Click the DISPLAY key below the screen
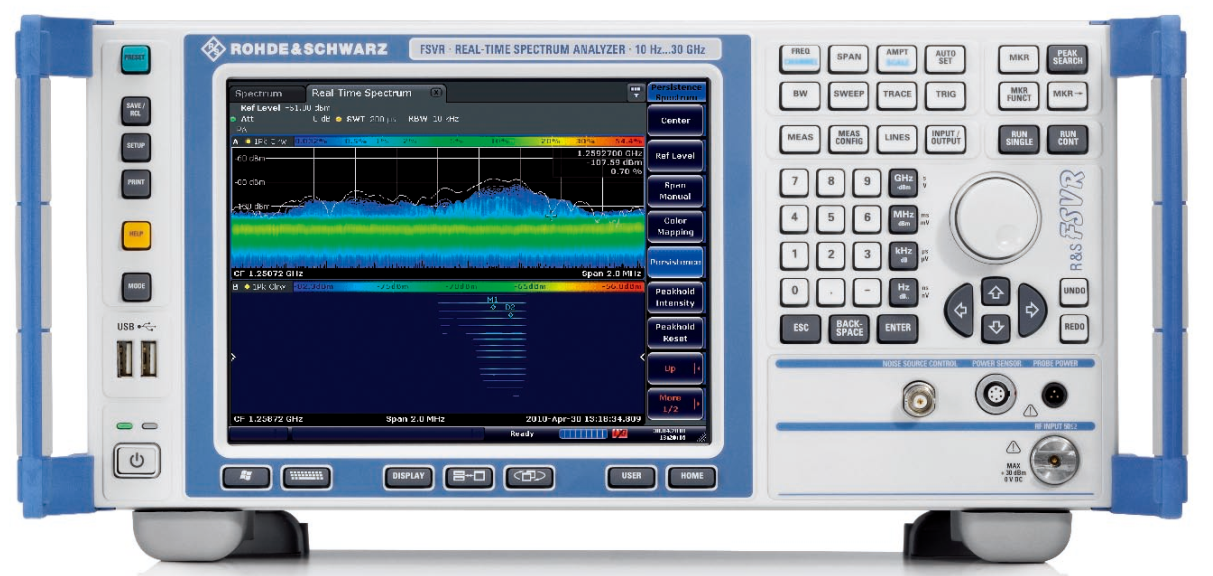This screenshot has height=576, width=1213. [x=408, y=476]
